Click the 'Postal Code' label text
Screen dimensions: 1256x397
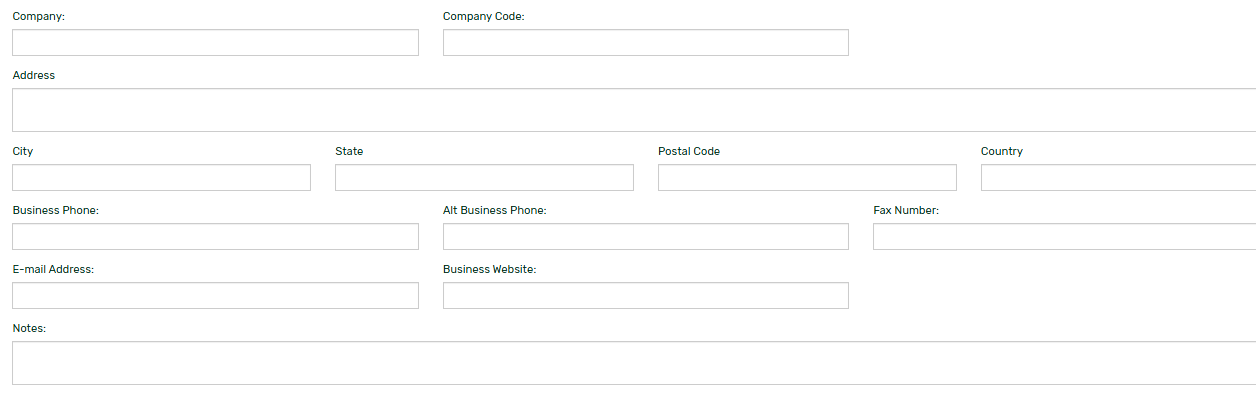click(x=689, y=151)
